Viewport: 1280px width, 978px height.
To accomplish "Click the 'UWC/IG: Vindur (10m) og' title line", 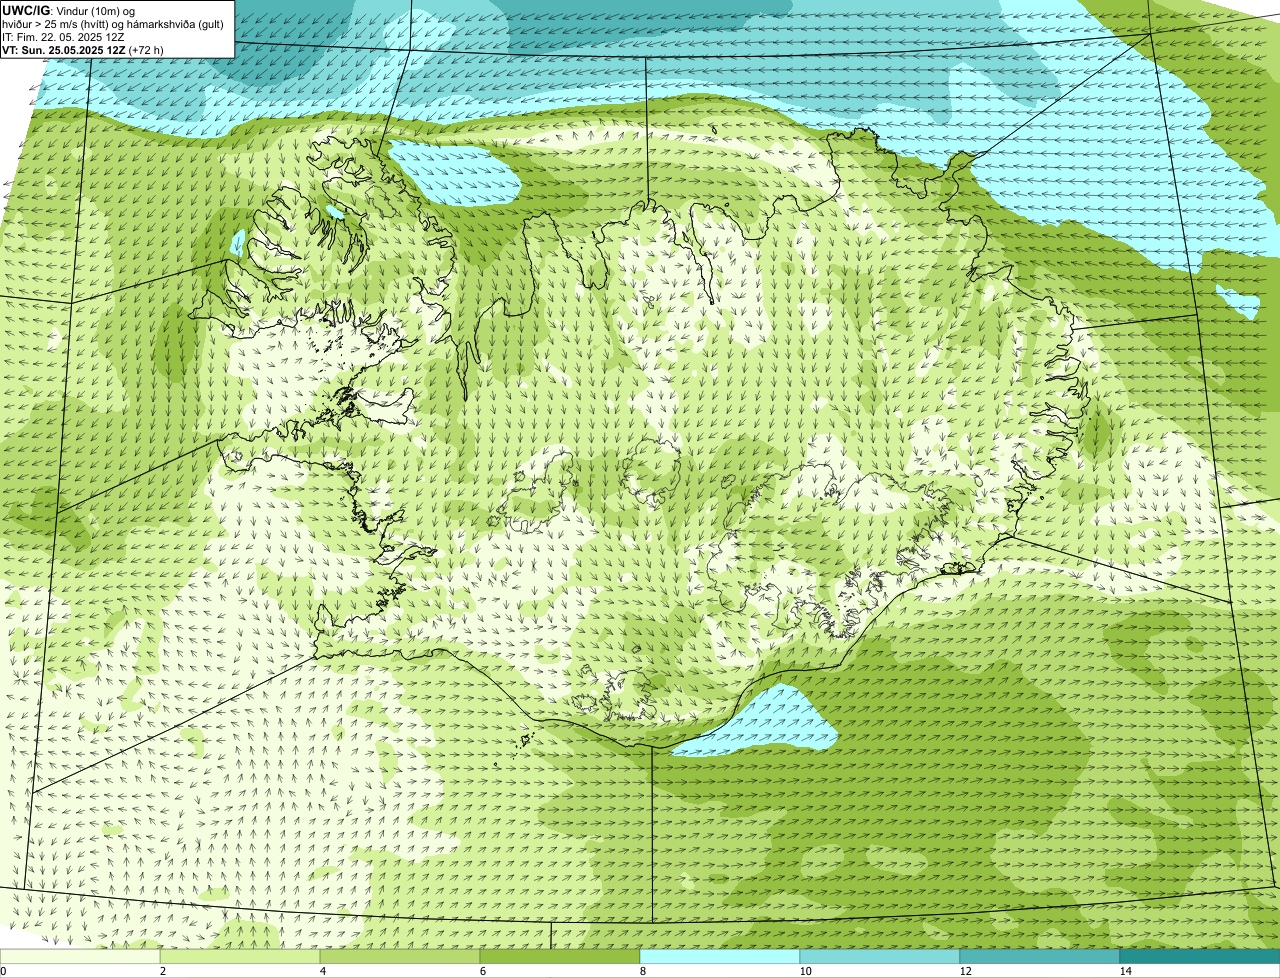I will 68,10.
